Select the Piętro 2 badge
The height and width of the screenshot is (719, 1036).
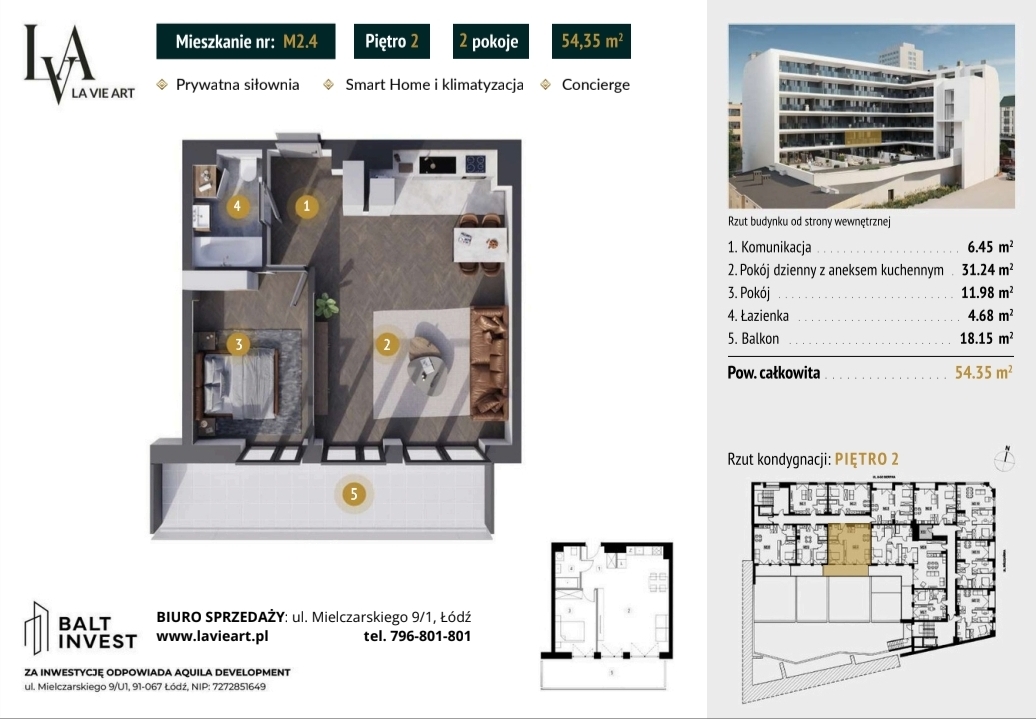click(x=392, y=41)
